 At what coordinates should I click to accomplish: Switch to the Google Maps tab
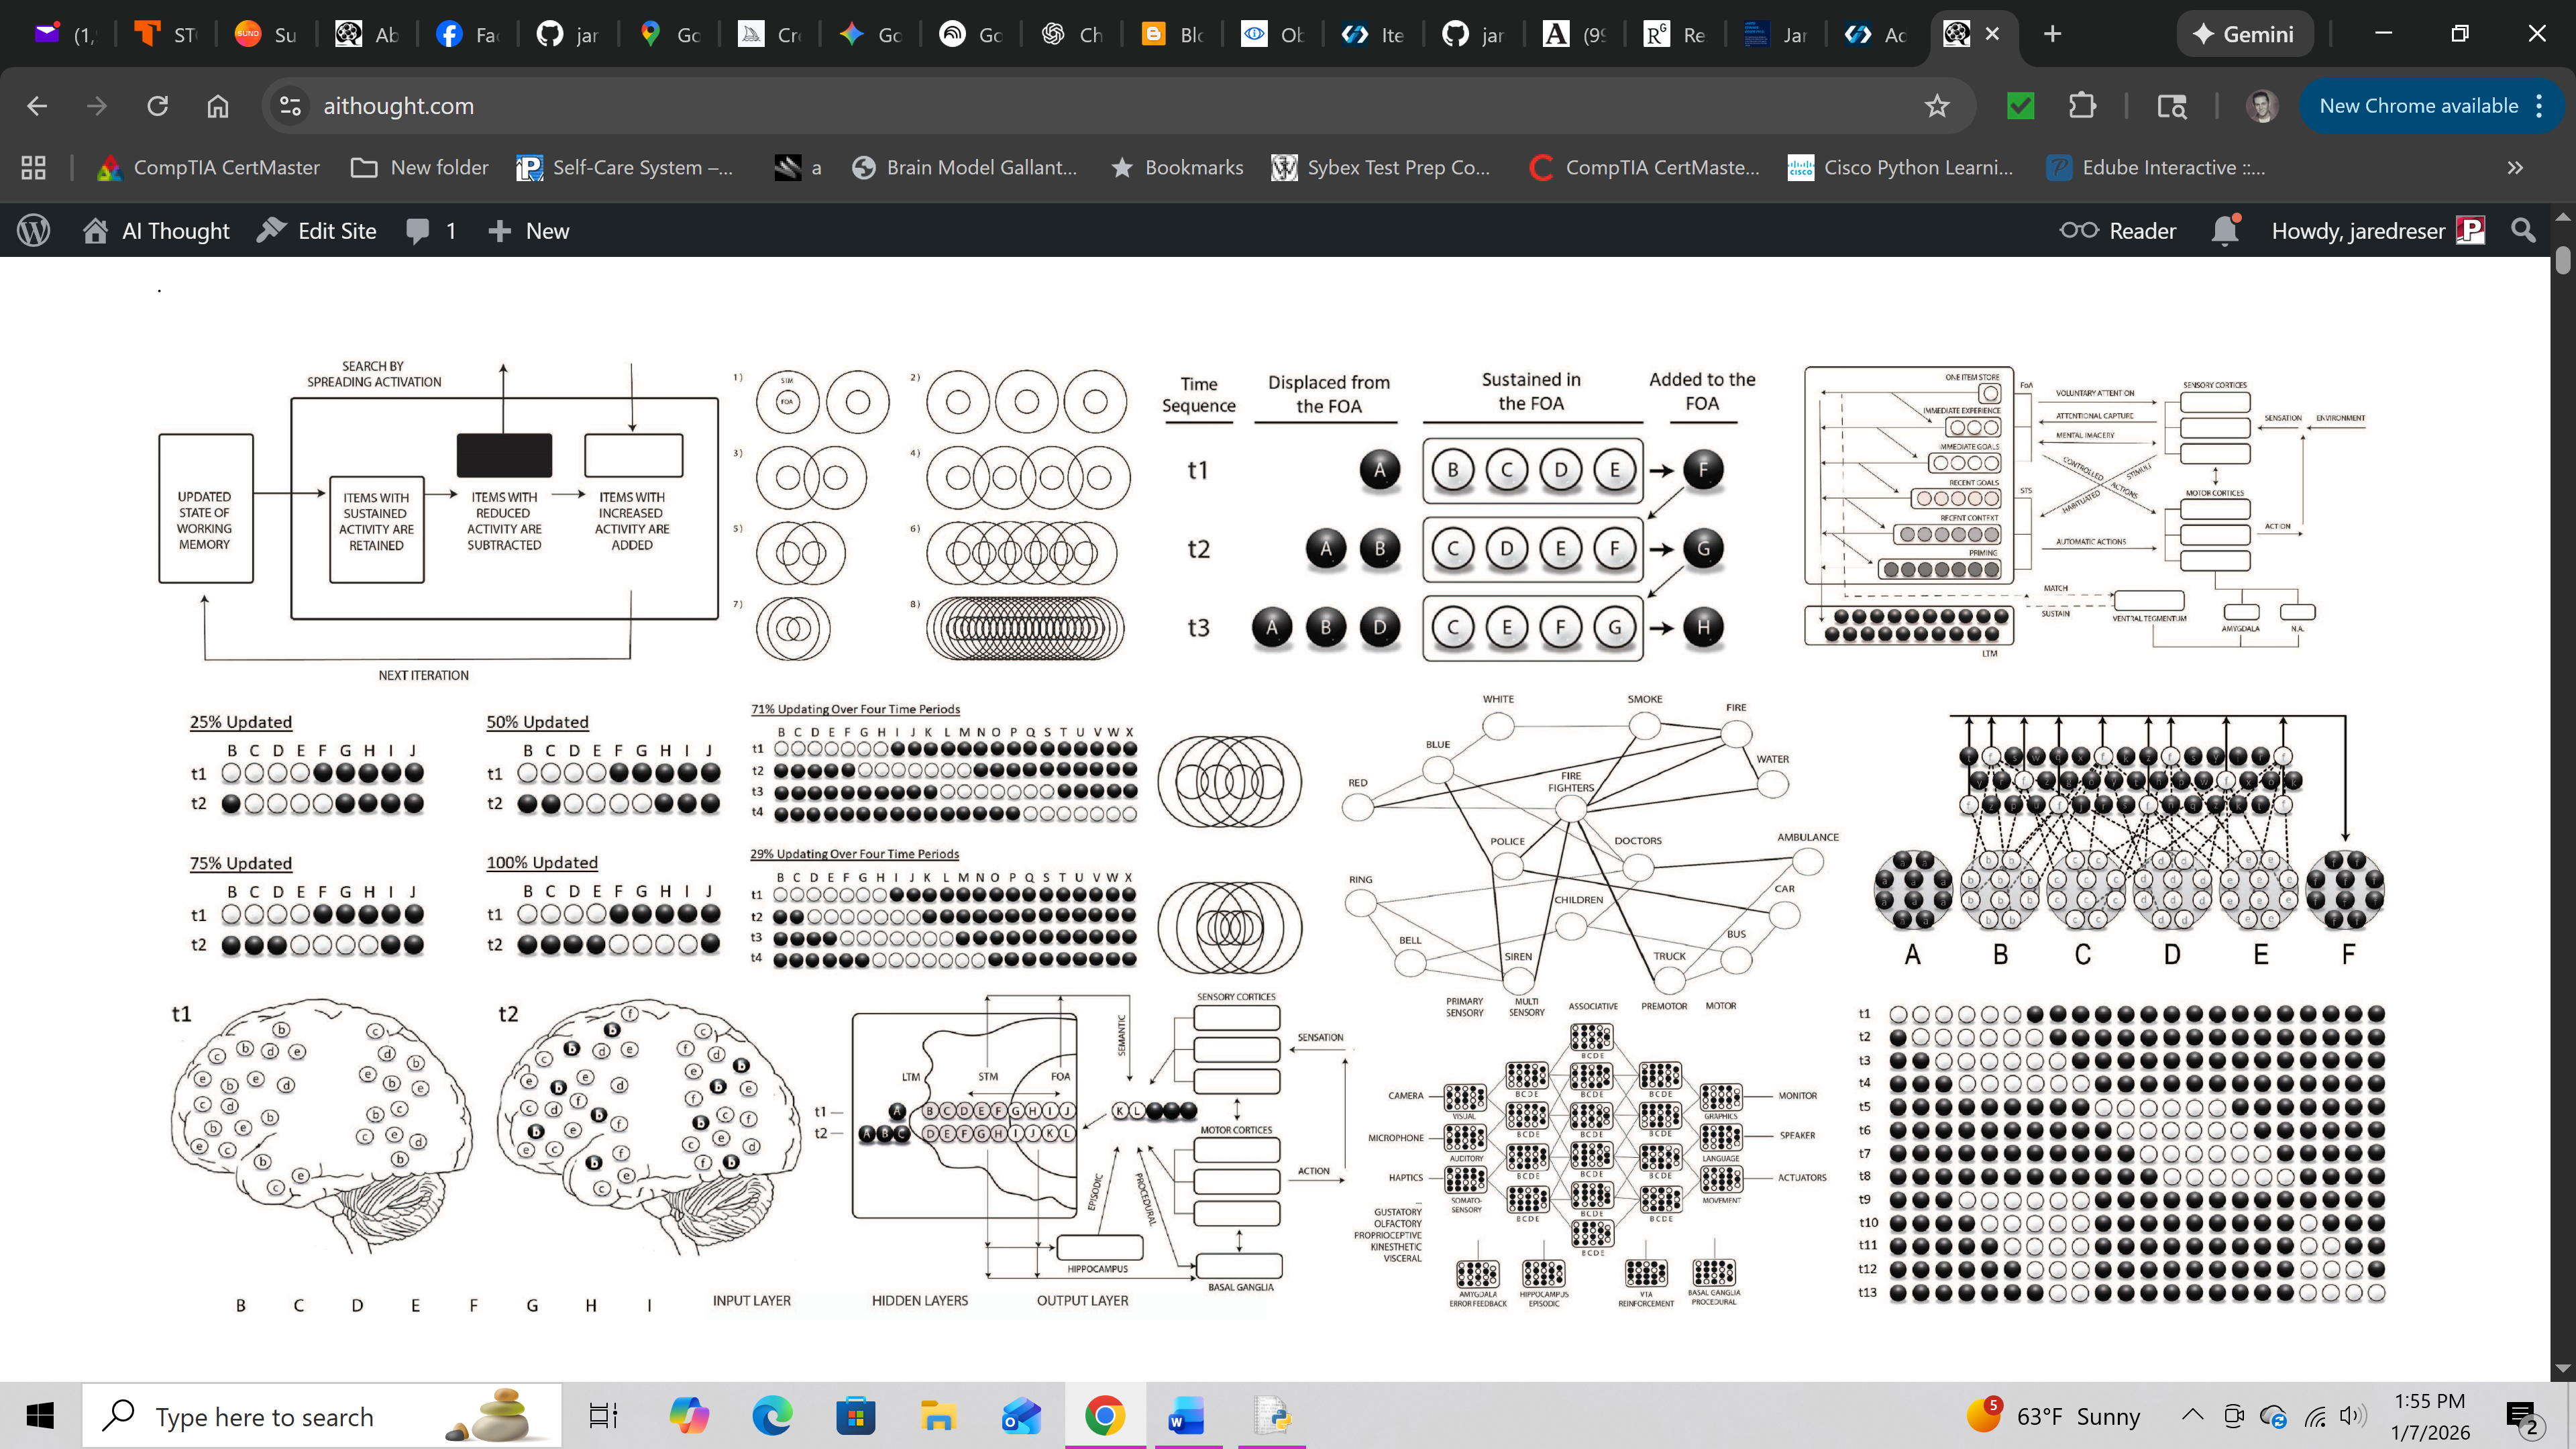point(669,34)
